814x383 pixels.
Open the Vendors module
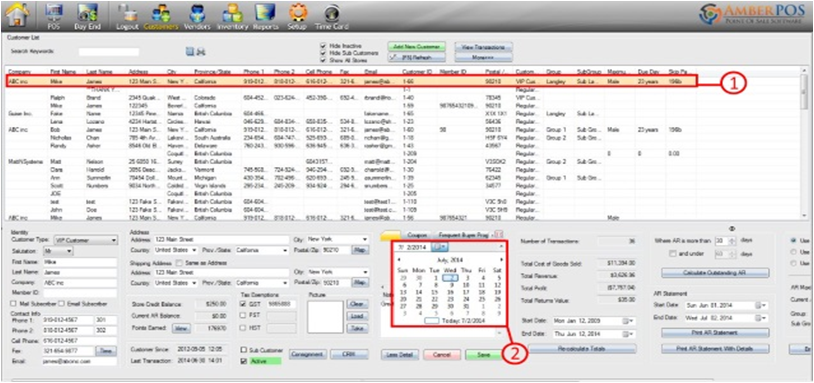197,17
